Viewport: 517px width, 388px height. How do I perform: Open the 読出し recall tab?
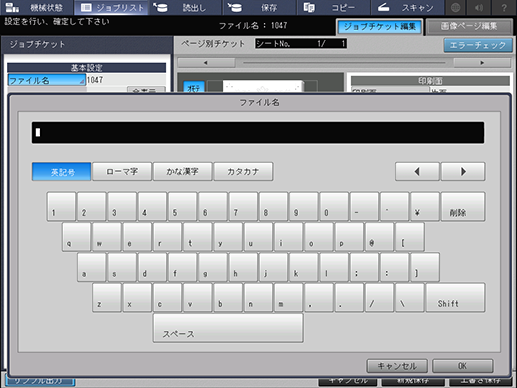(x=186, y=7)
